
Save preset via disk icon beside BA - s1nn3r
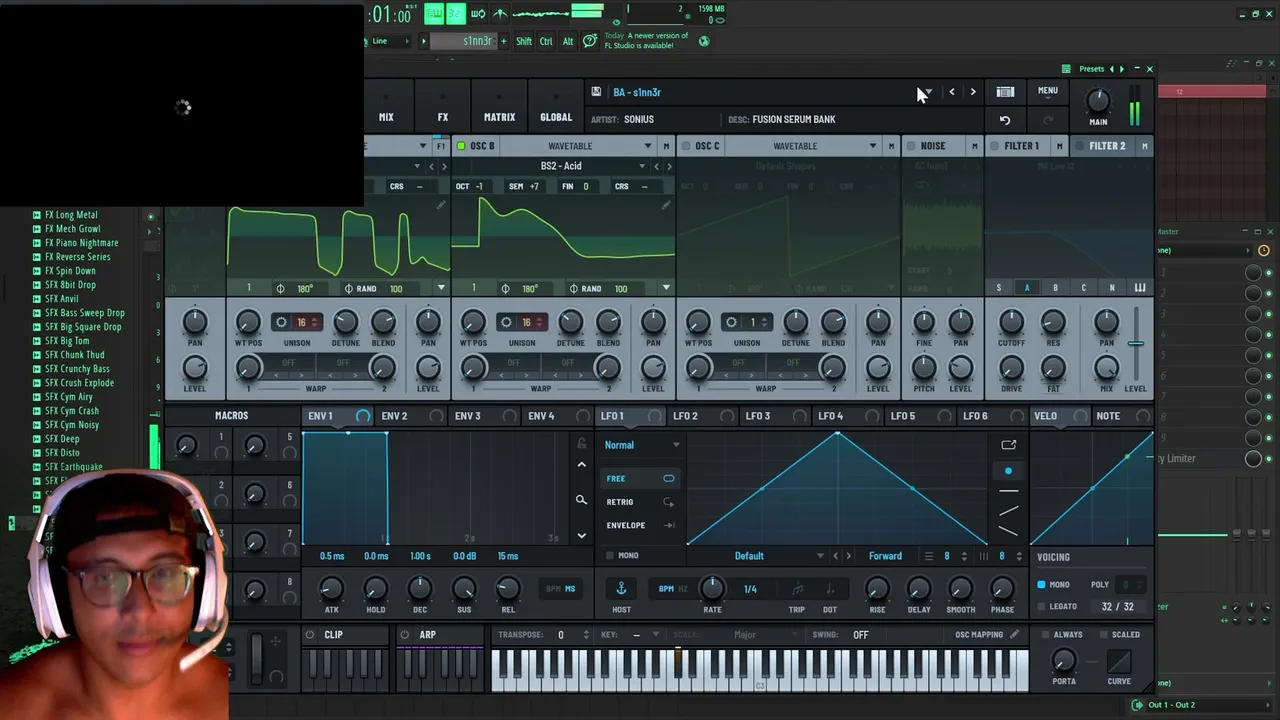click(596, 92)
